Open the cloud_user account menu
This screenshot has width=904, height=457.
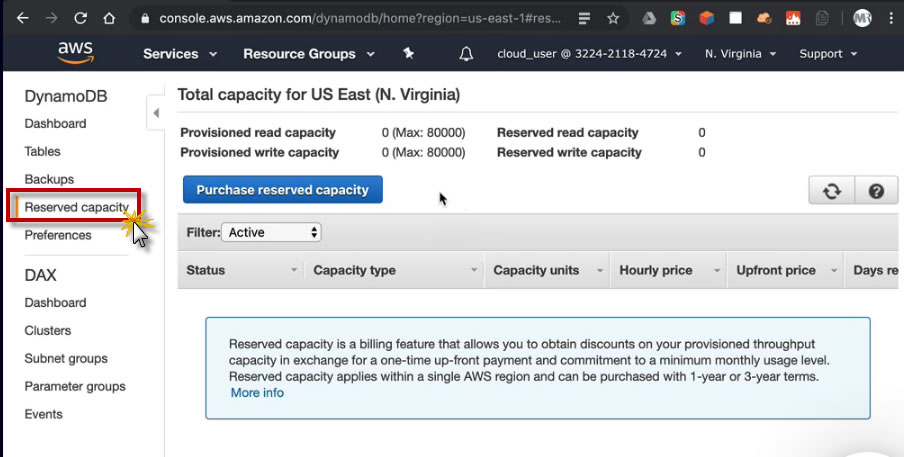(x=589, y=54)
